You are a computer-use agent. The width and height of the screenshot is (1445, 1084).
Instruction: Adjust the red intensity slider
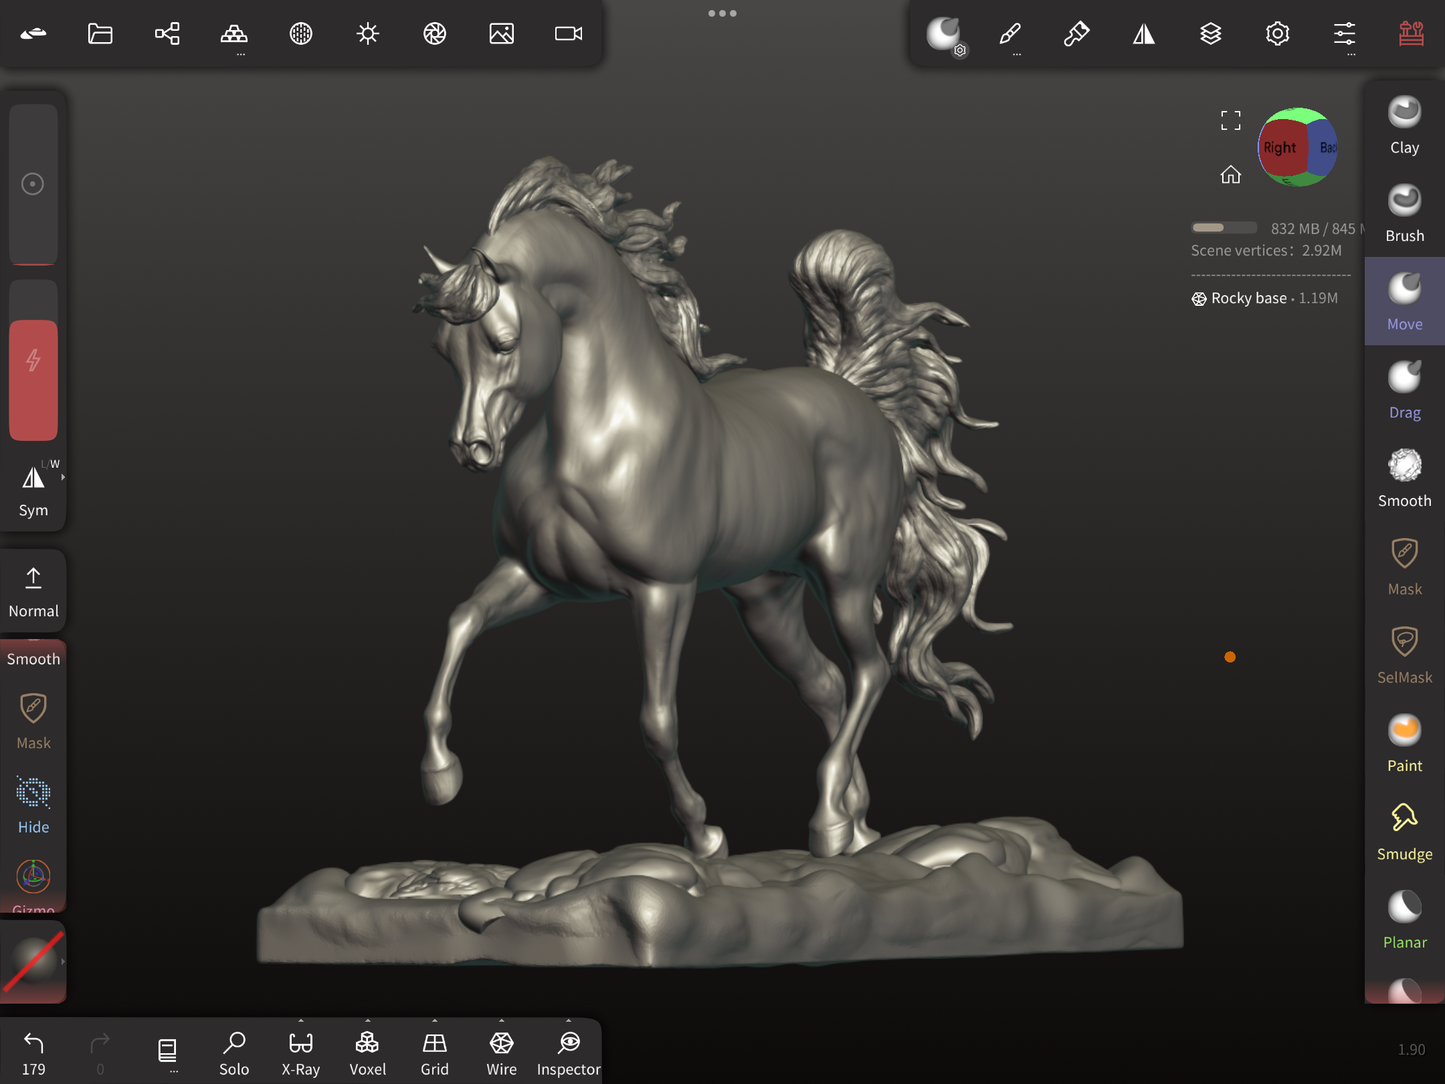pos(33,379)
